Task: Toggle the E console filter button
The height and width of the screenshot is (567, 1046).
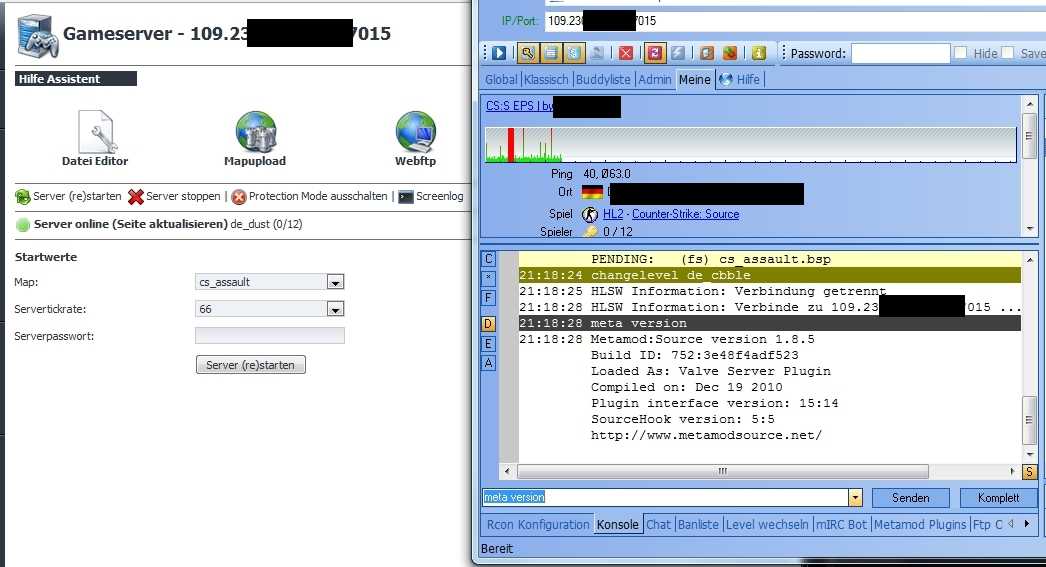Action: [x=488, y=344]
